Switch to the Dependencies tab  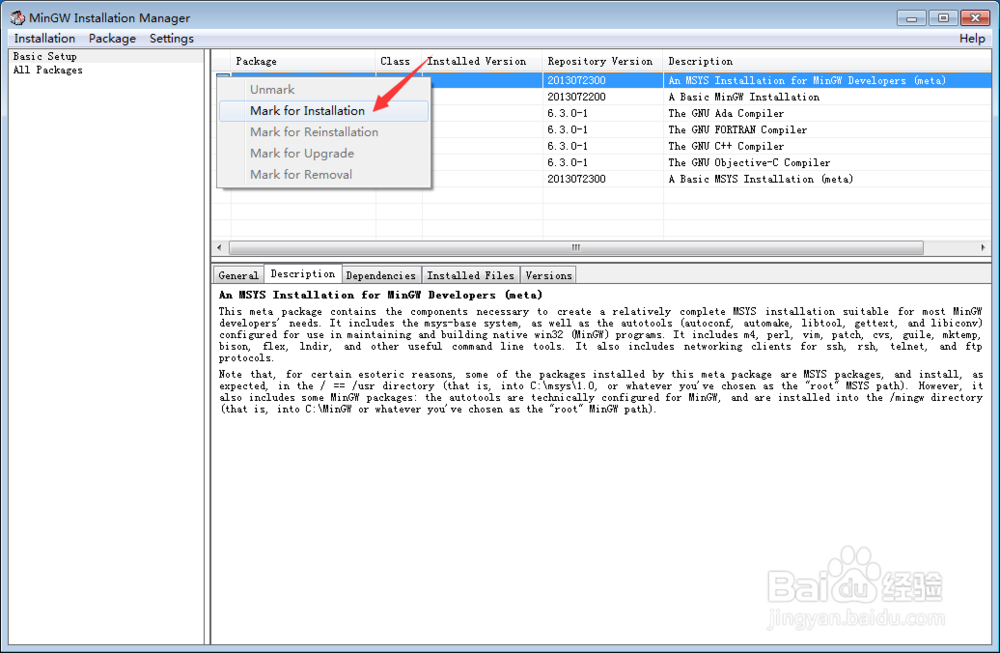[381, 275]
